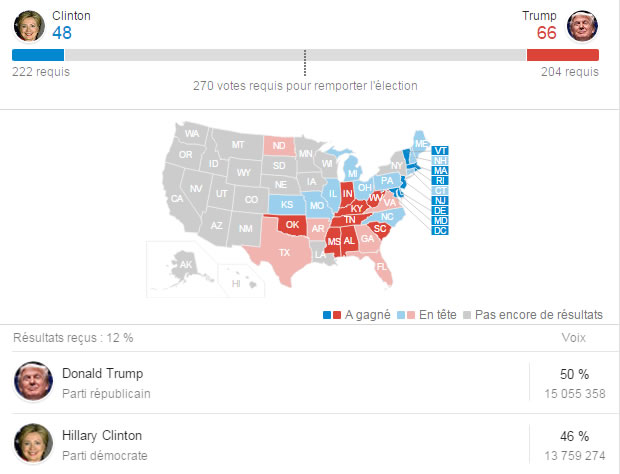This screenshot has height=474, width=620.
Task: Click California on the map
Action: click(x=176, y=198)
